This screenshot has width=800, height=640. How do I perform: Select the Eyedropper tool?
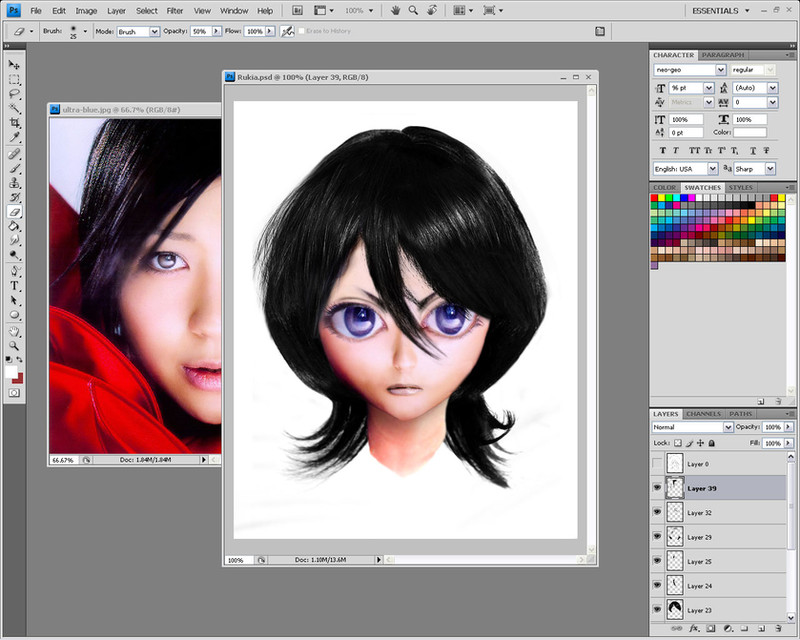(14, 137)
